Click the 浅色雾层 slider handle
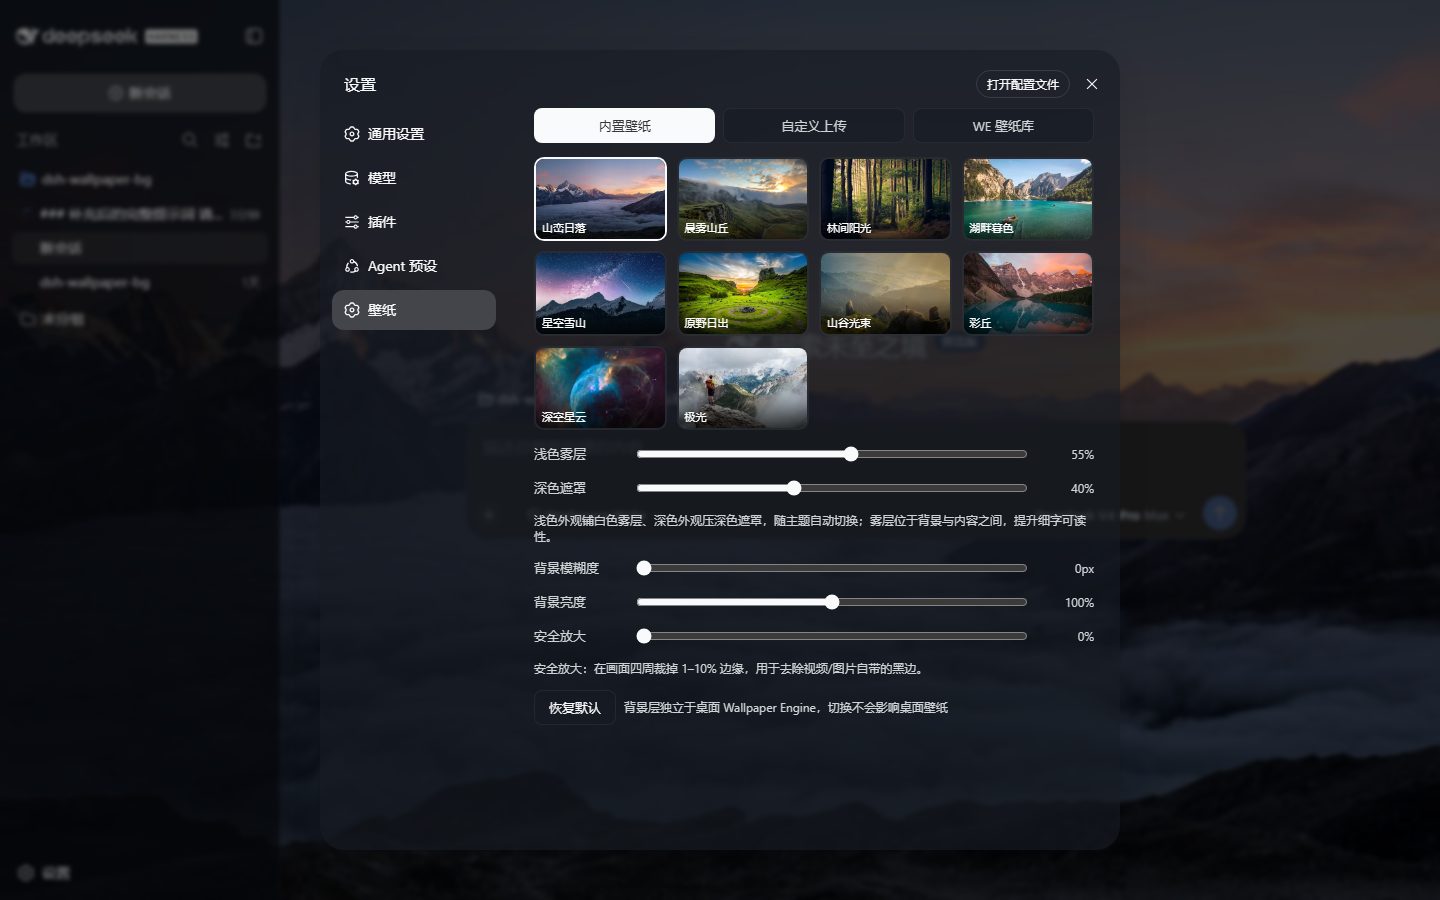1440x900 pixels. pyautogui.click(x=851, y=454)
